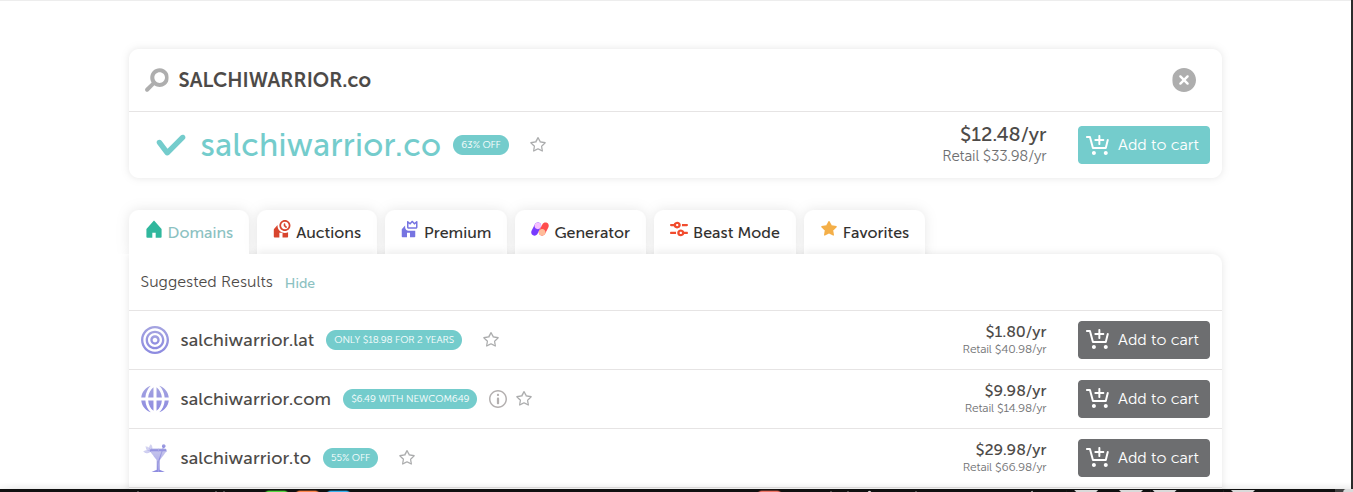This screenshot has width=1353, height=492.
Task: Add salchiwarrior.to to cart
Action: click(x=1143, y=458)
